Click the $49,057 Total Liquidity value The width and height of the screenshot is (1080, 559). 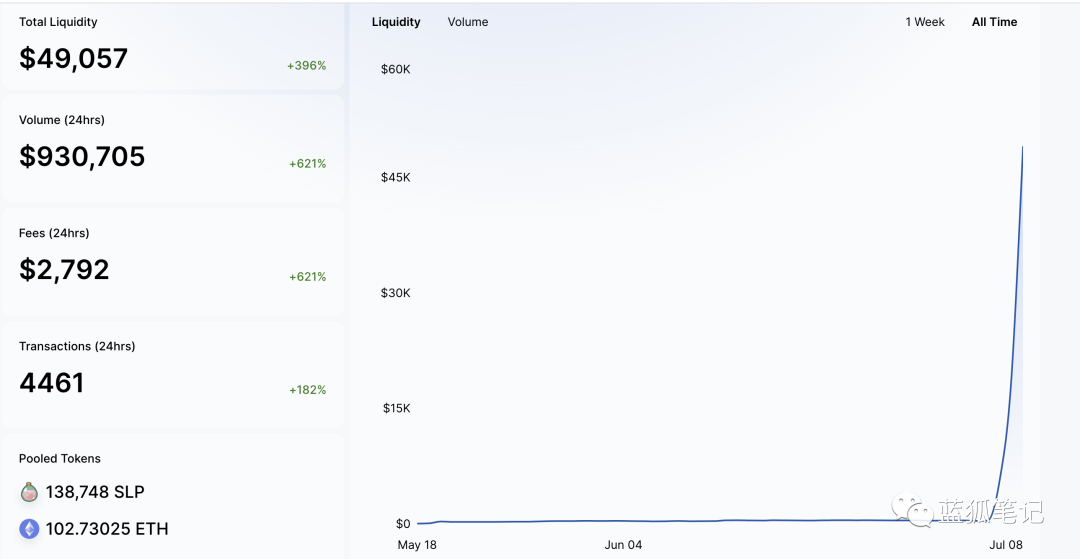[73, 58]
